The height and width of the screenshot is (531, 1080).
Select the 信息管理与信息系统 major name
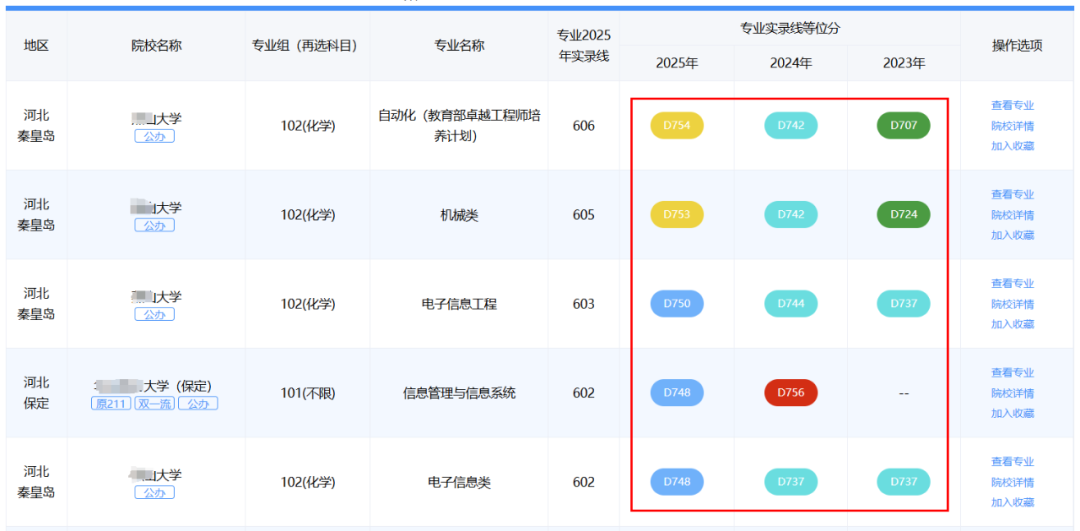[459, 393]
